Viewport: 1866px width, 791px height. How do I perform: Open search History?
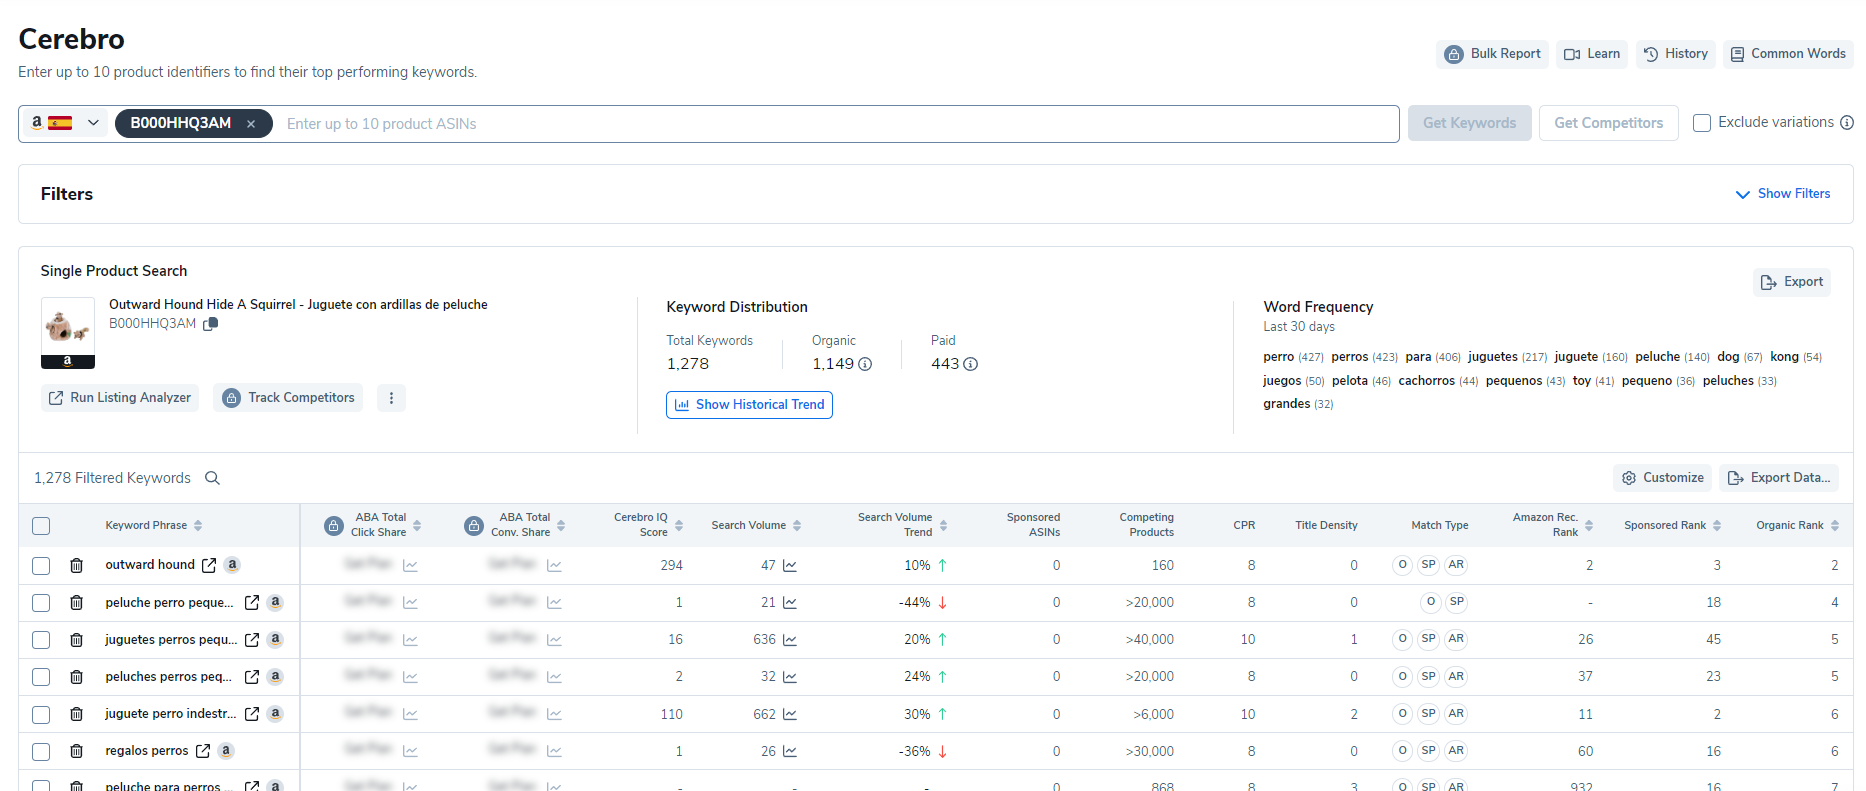1676,54
